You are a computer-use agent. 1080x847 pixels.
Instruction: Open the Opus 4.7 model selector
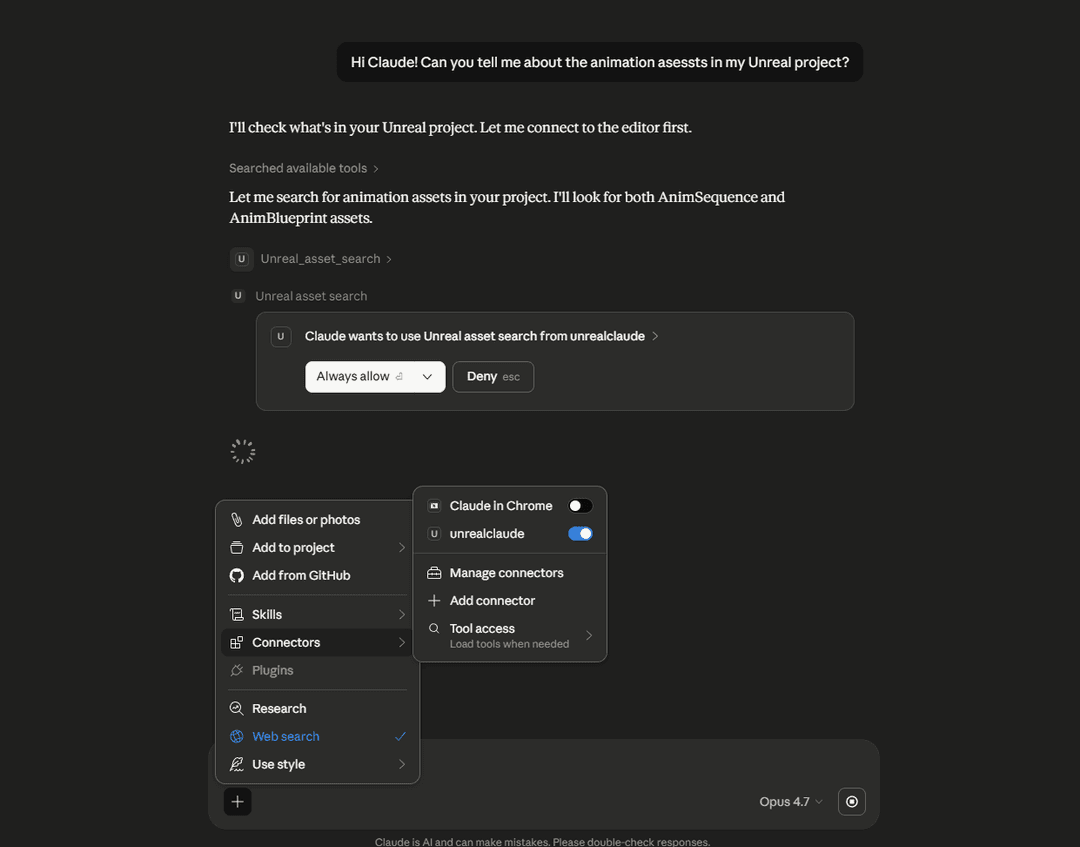(x=791, y=802)
